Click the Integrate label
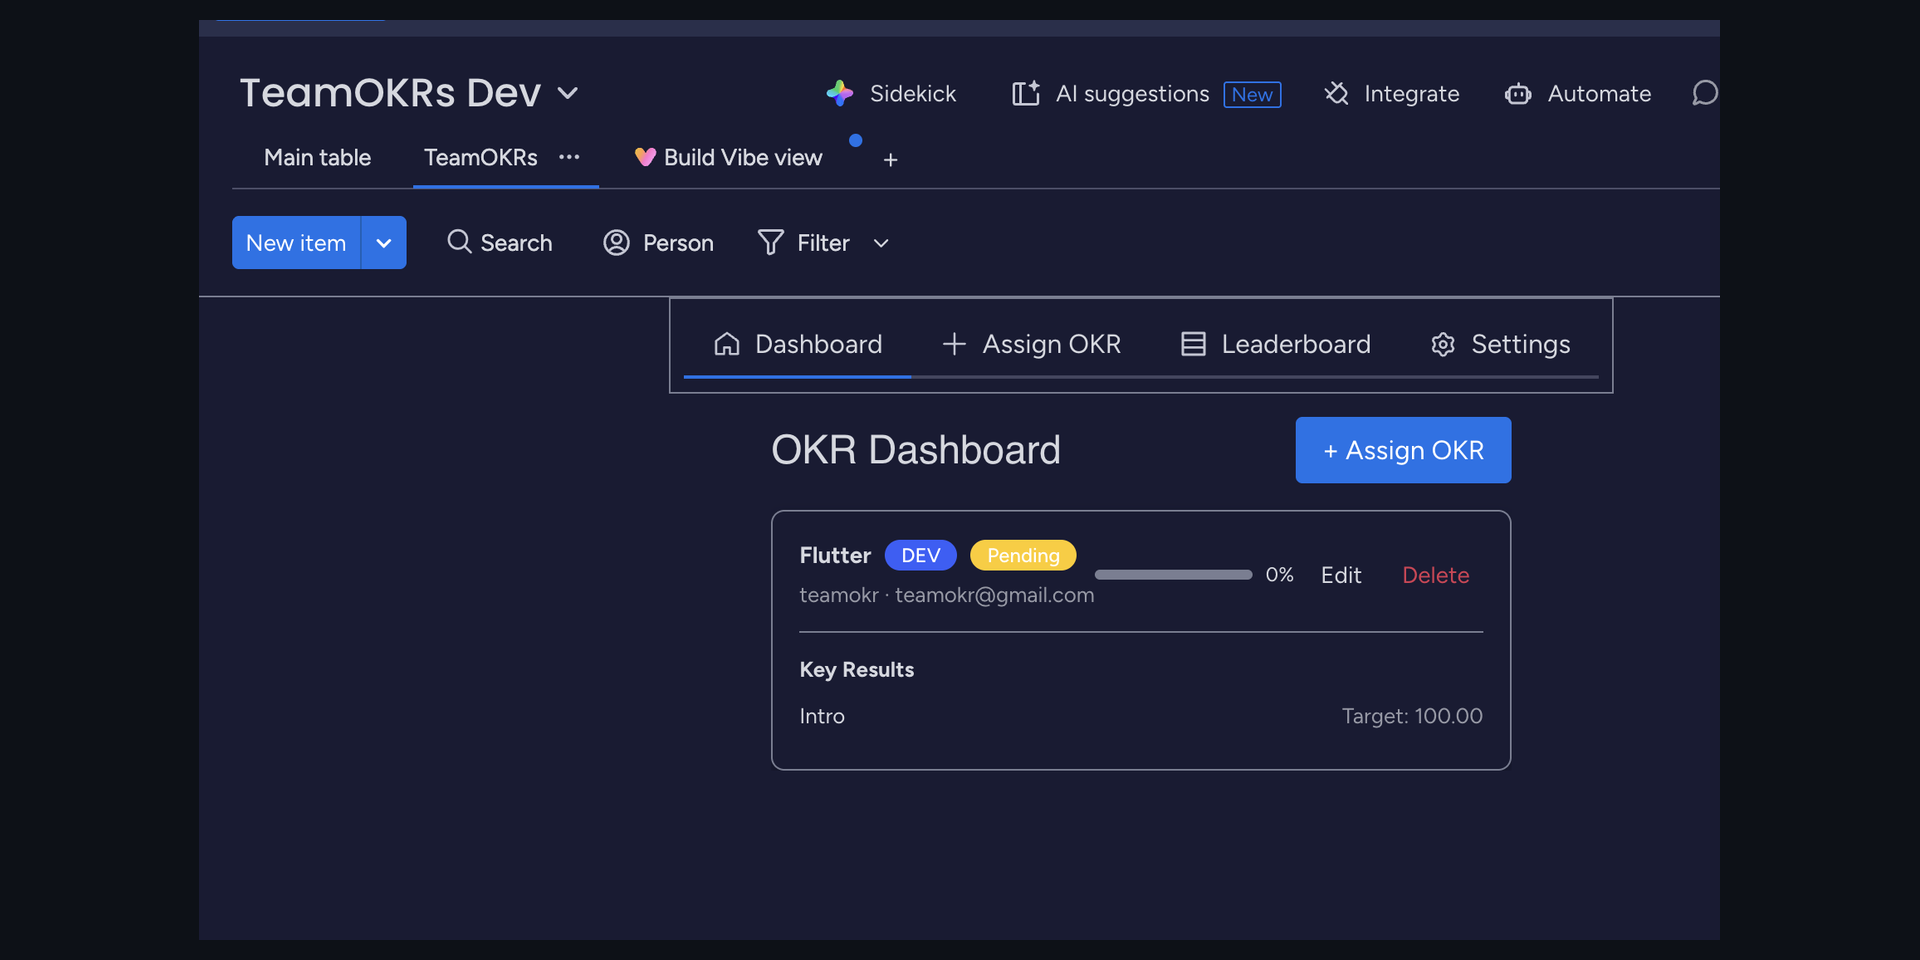This screenshot has height=960, width=1920. [x=1411, y=93]
